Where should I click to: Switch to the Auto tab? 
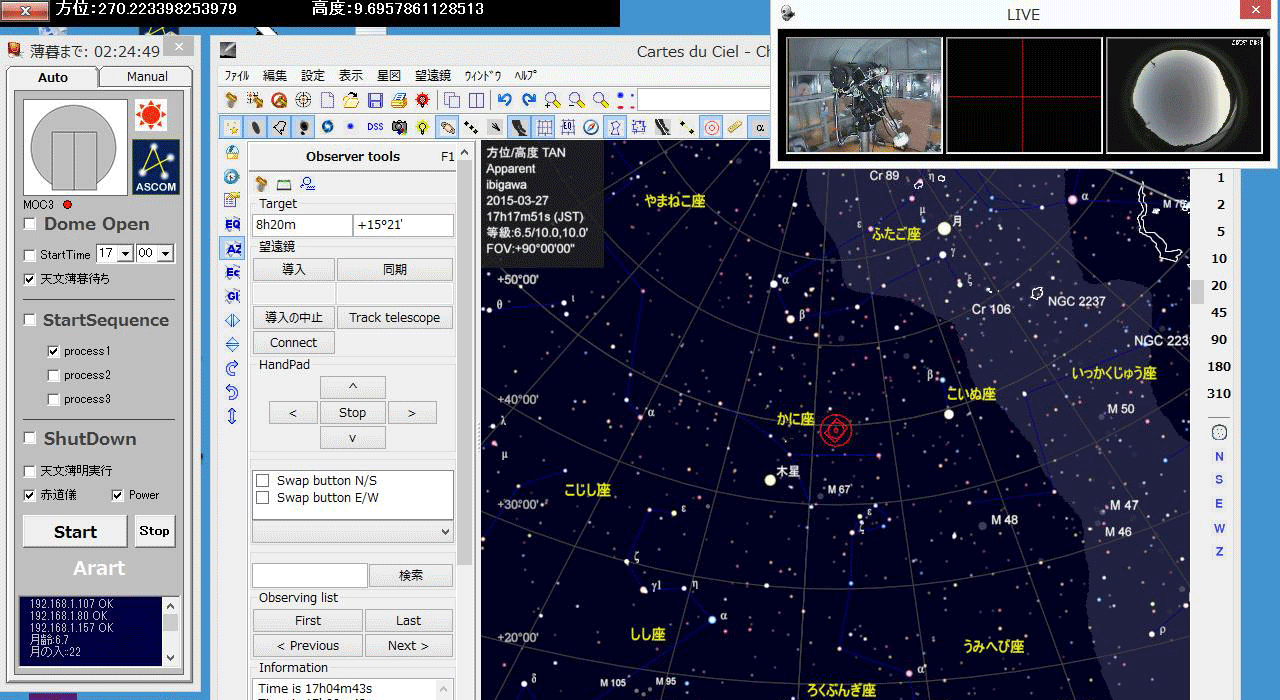point(53,77)
